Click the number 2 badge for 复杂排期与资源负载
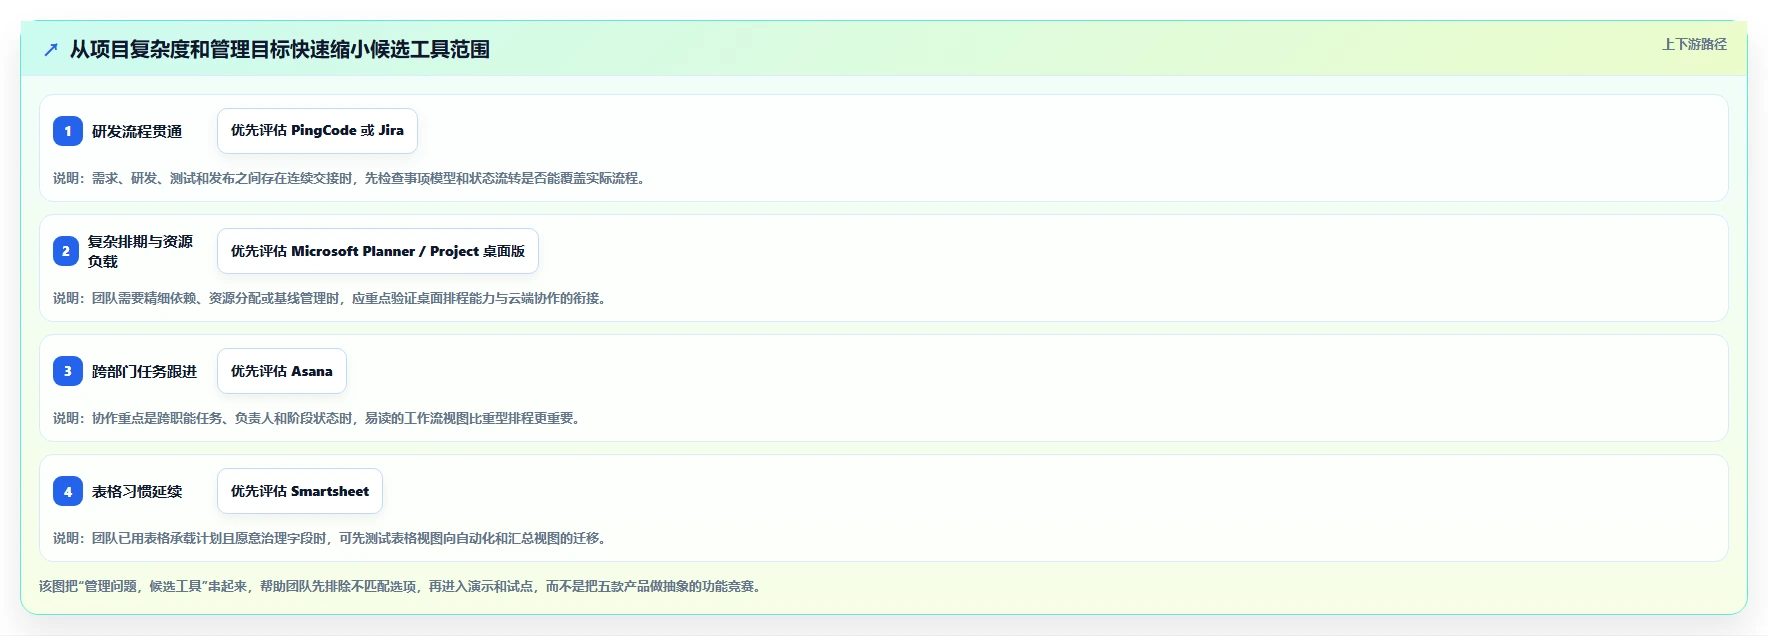The image size is (1768, 636). tap(66, 251)
